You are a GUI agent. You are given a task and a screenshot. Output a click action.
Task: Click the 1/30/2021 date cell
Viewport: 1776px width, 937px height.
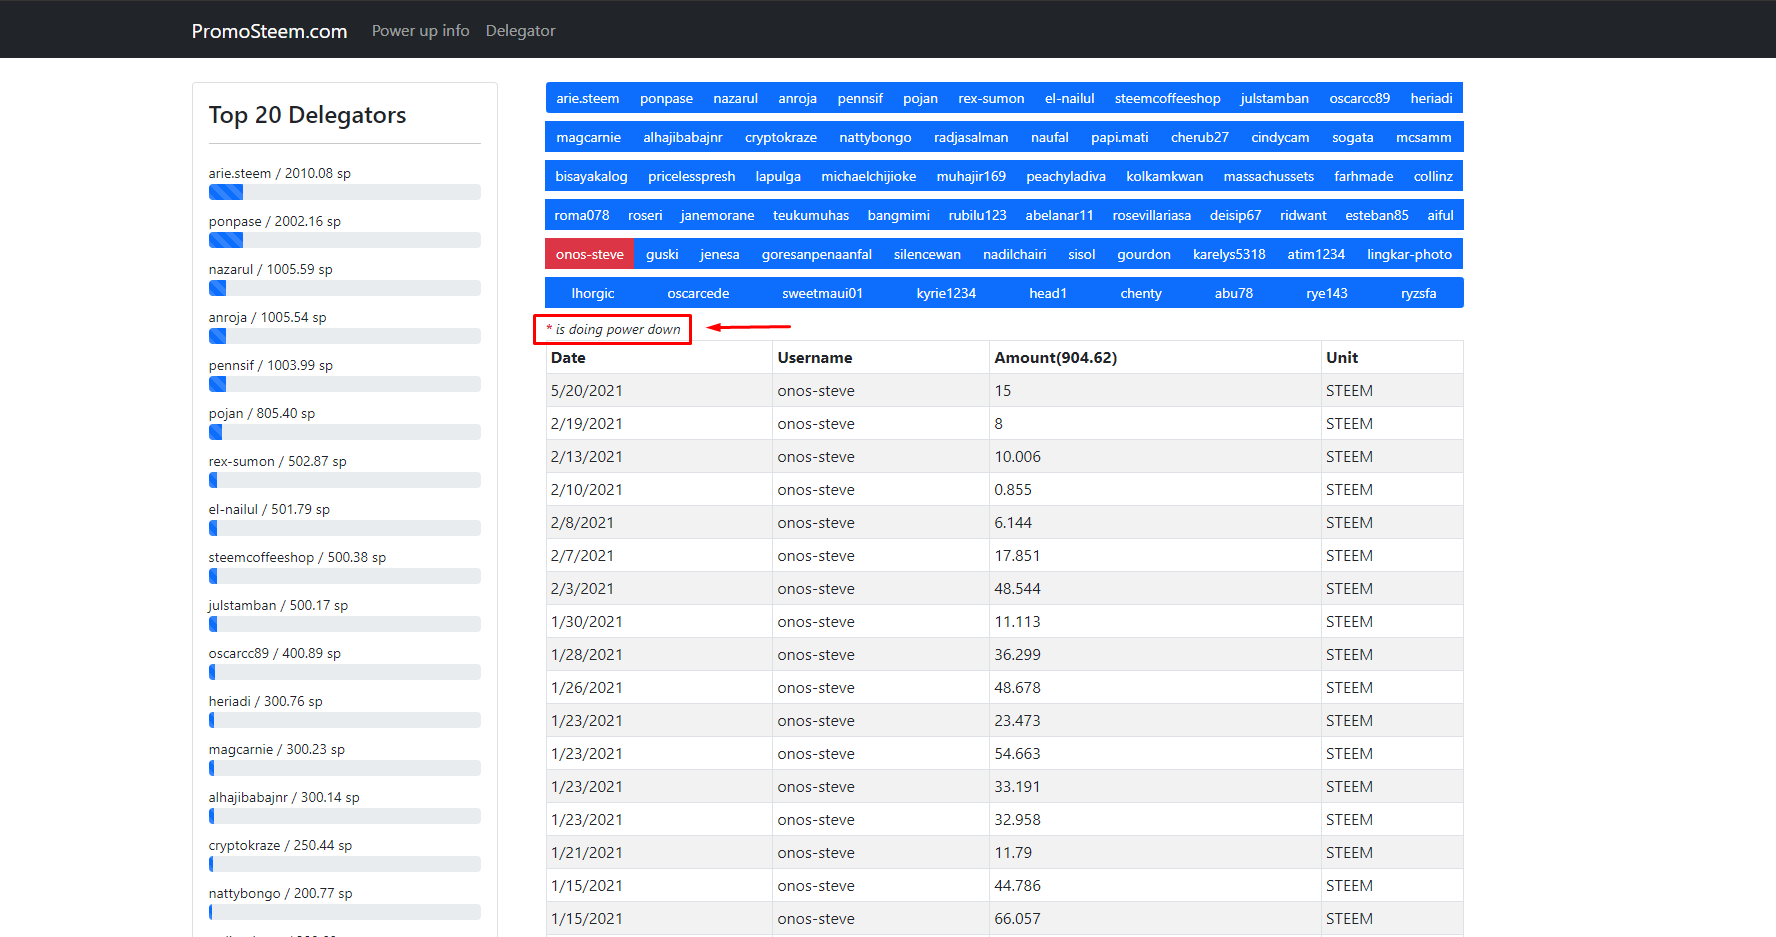click(659, 622)
